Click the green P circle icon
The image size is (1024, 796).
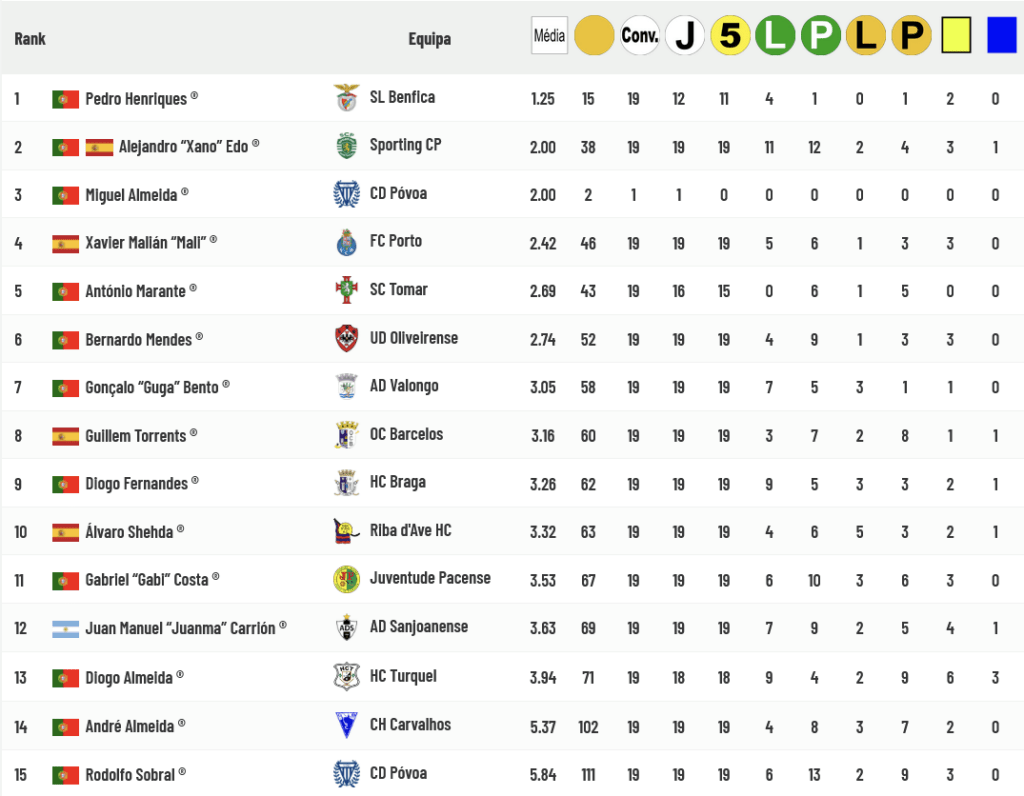pyautogui.click(x=821, y=36)
